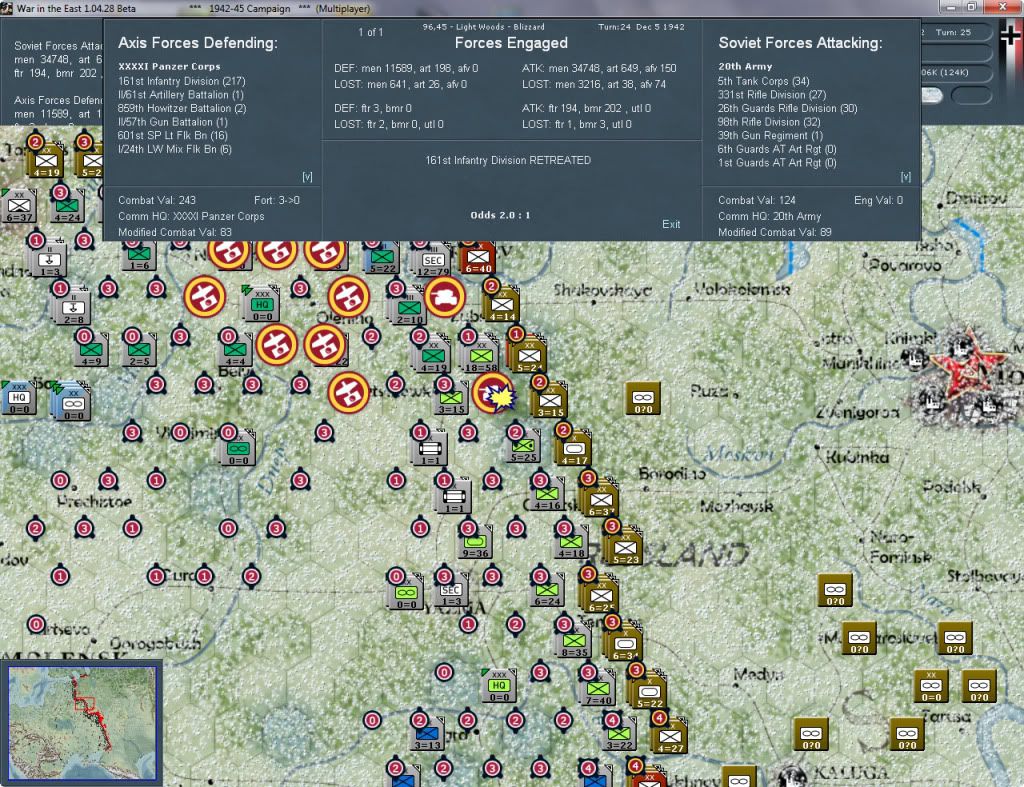
Task: Select the 9=36 panzer counter
Action: (475, 544)
